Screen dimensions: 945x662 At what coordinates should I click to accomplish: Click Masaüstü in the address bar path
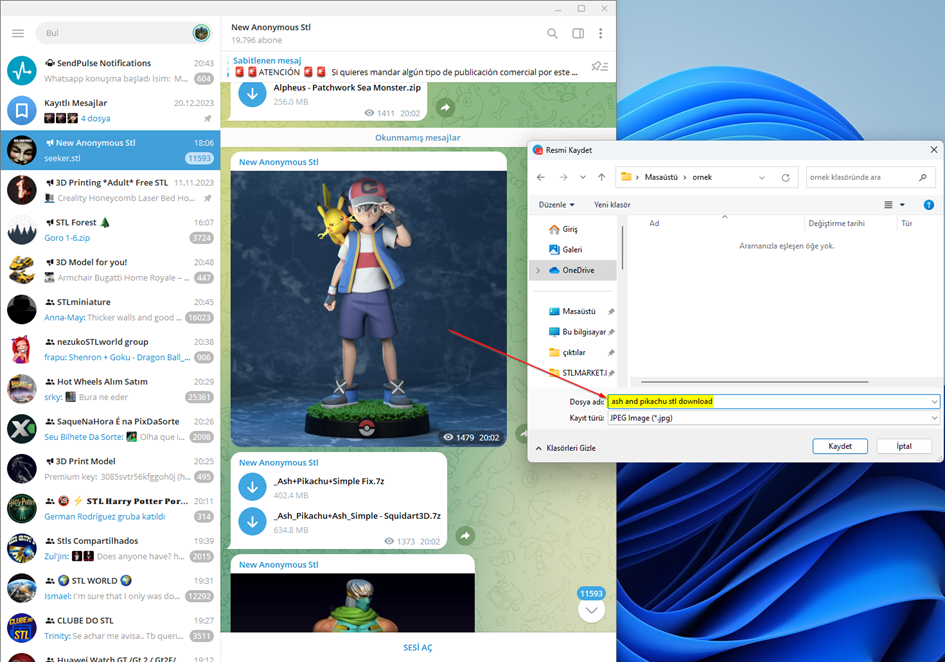coord(661,177)
